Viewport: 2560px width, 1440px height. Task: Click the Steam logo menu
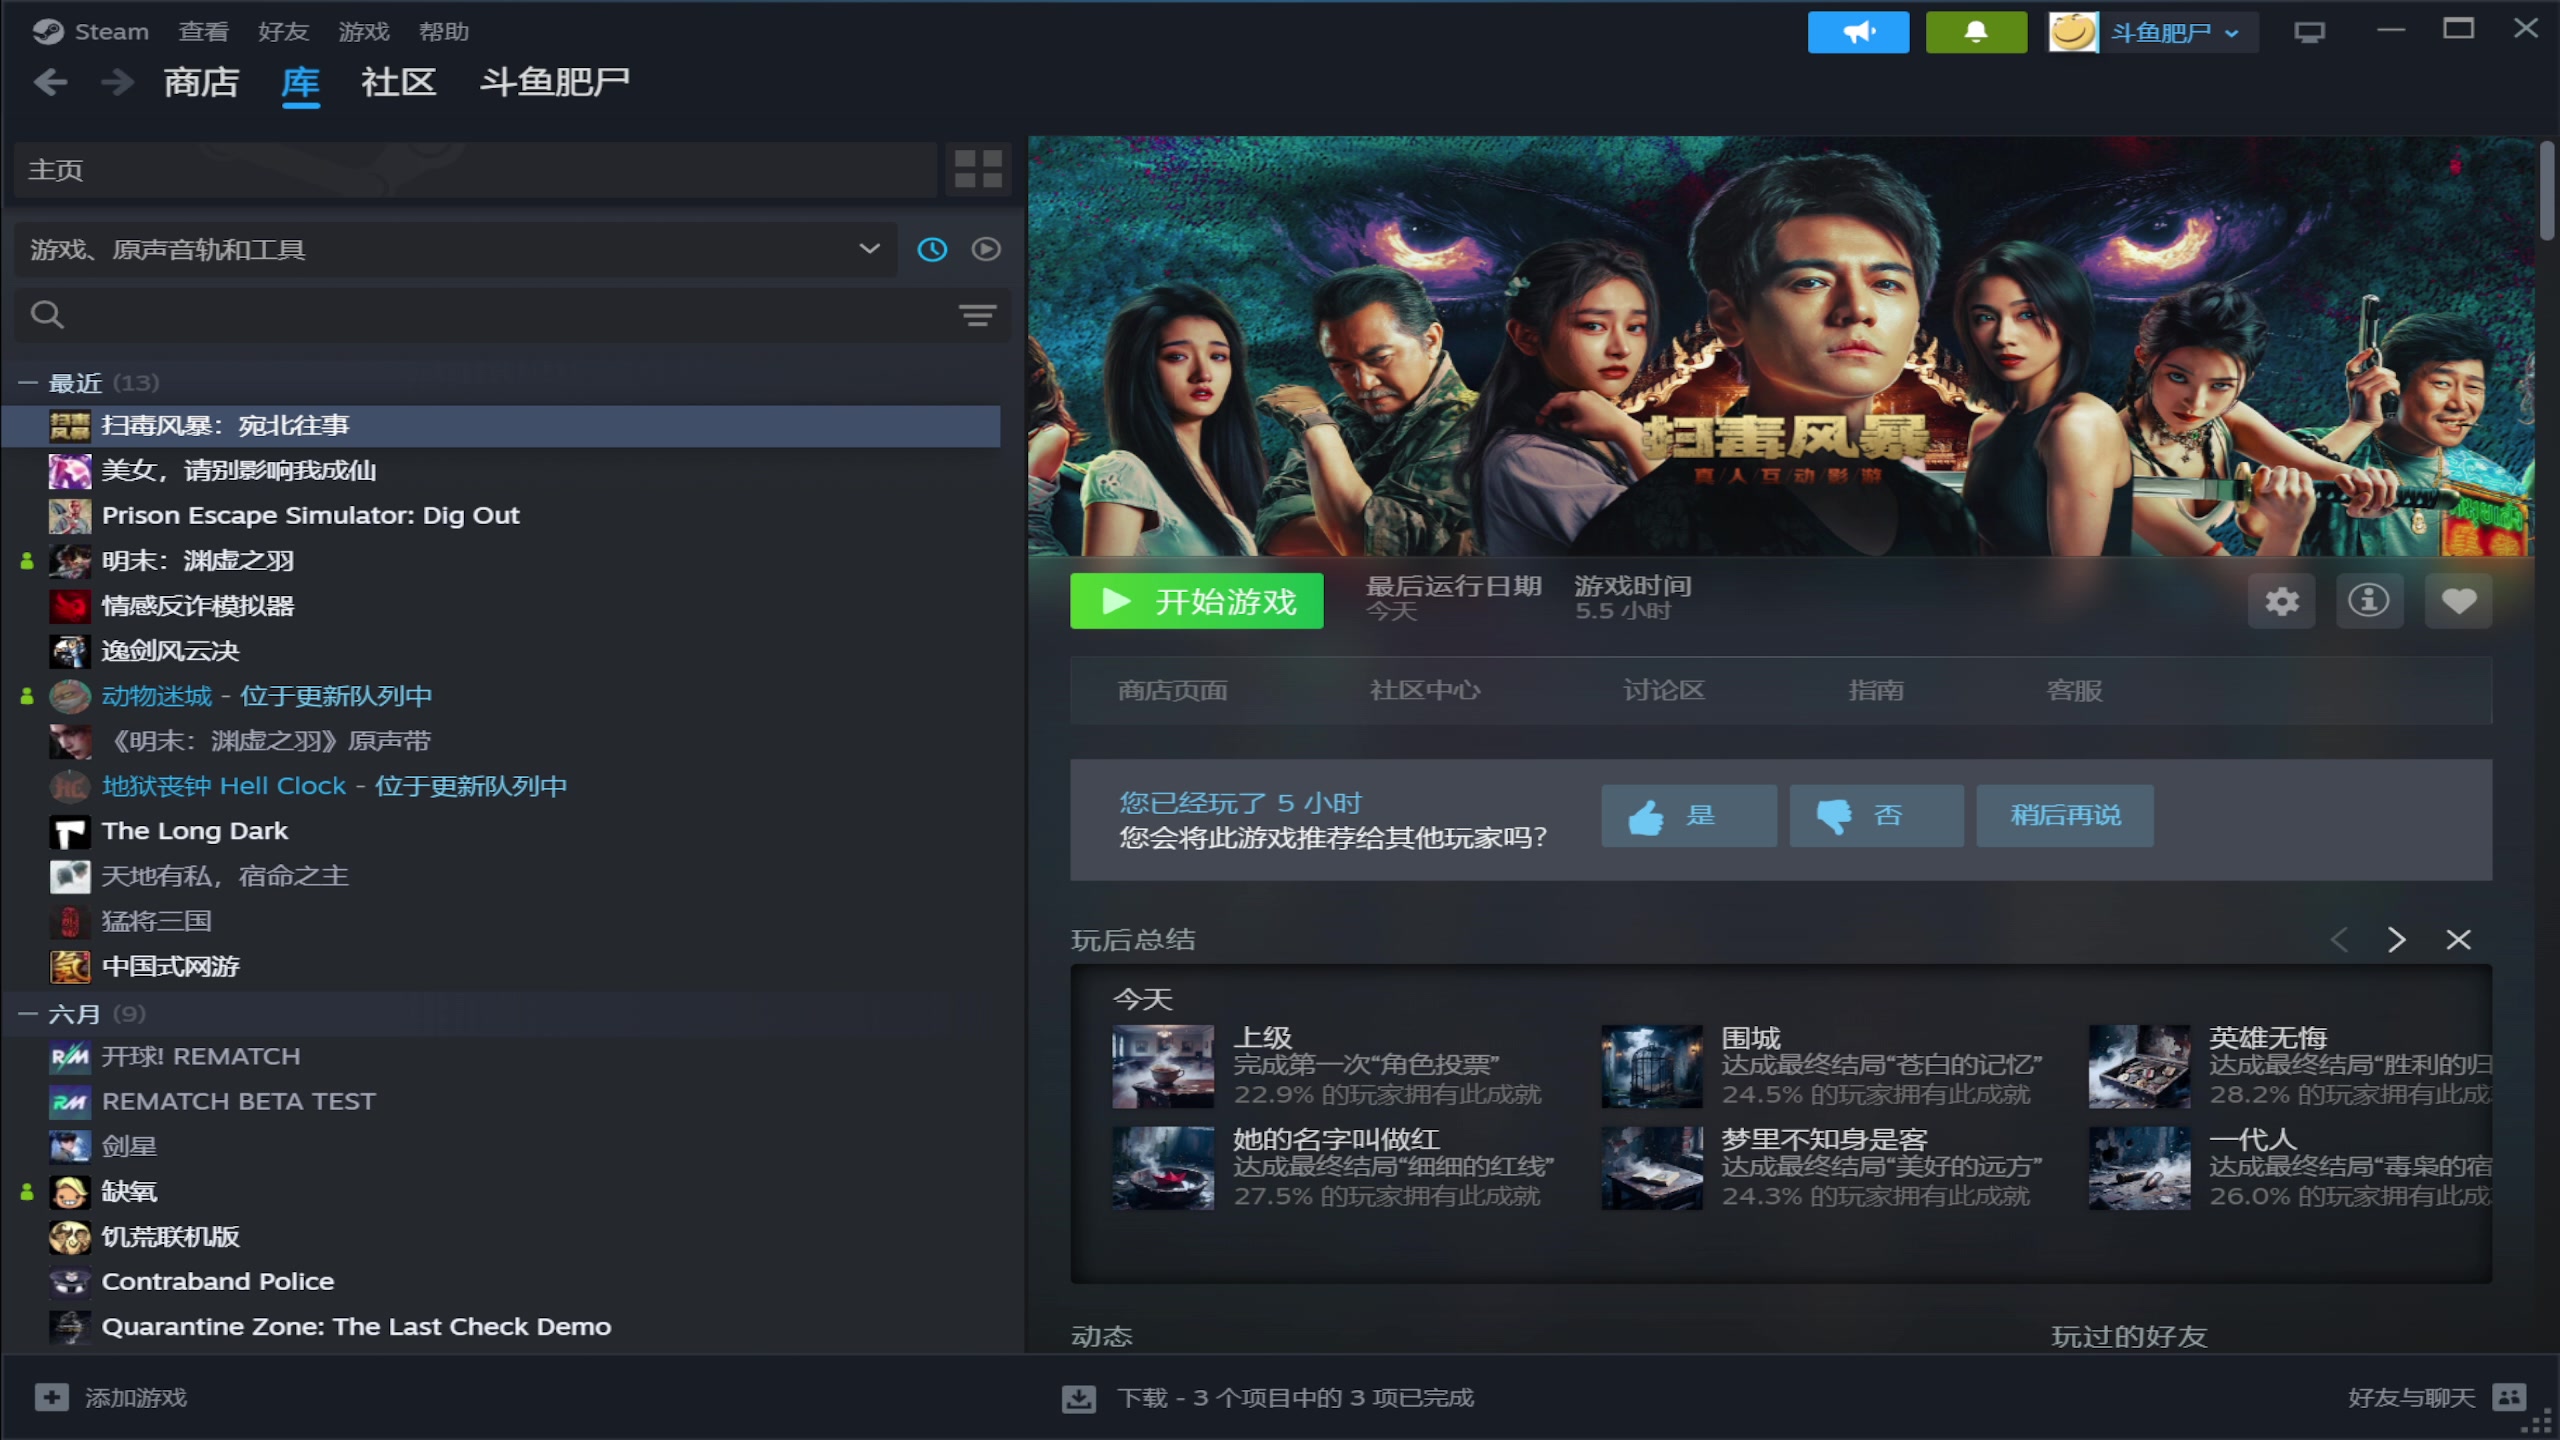[90, 32]
